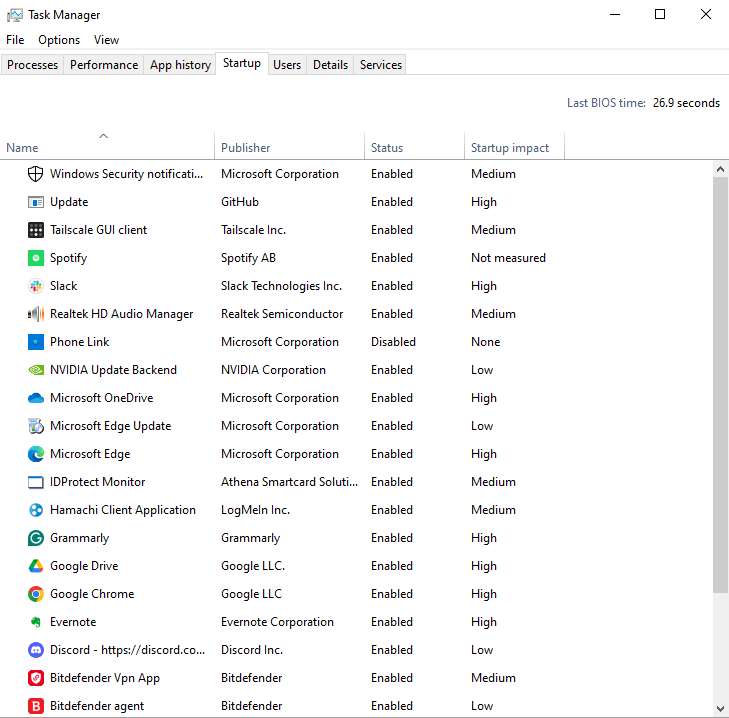The image size is (729, 718).
Task: Sort by the Startup impact column
Action: click(510, 148)
